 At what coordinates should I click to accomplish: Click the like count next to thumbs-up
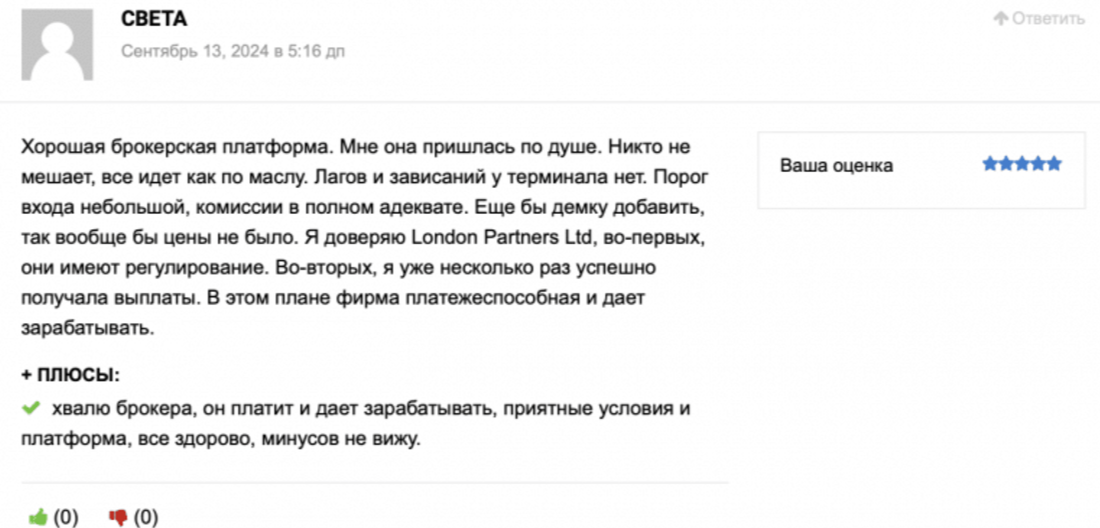tap(66, 517)
